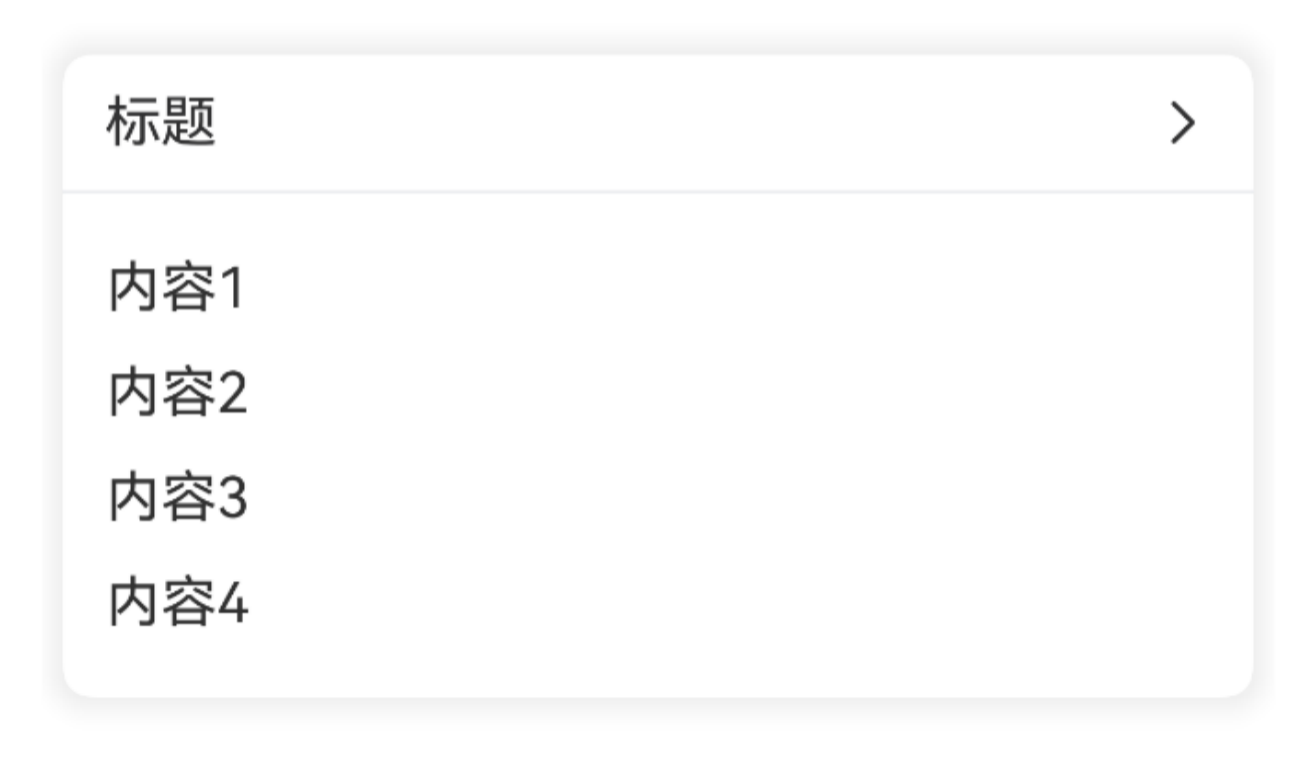1316x758 pixels.
Task: Click the third content line 内容3
Action: pos(177,500)
